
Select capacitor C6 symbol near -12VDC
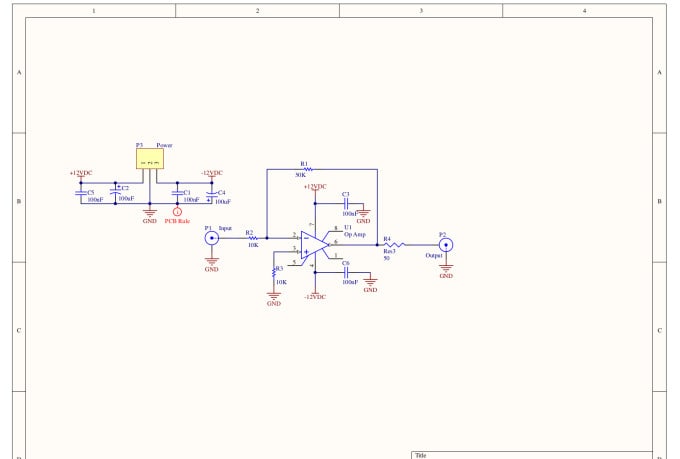(346, 272)
